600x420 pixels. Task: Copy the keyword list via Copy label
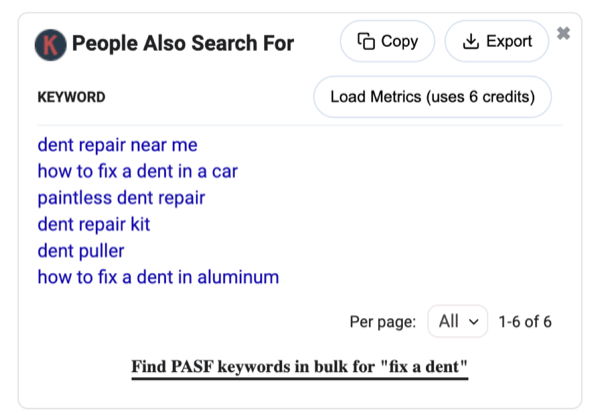(x=399, y=41)
